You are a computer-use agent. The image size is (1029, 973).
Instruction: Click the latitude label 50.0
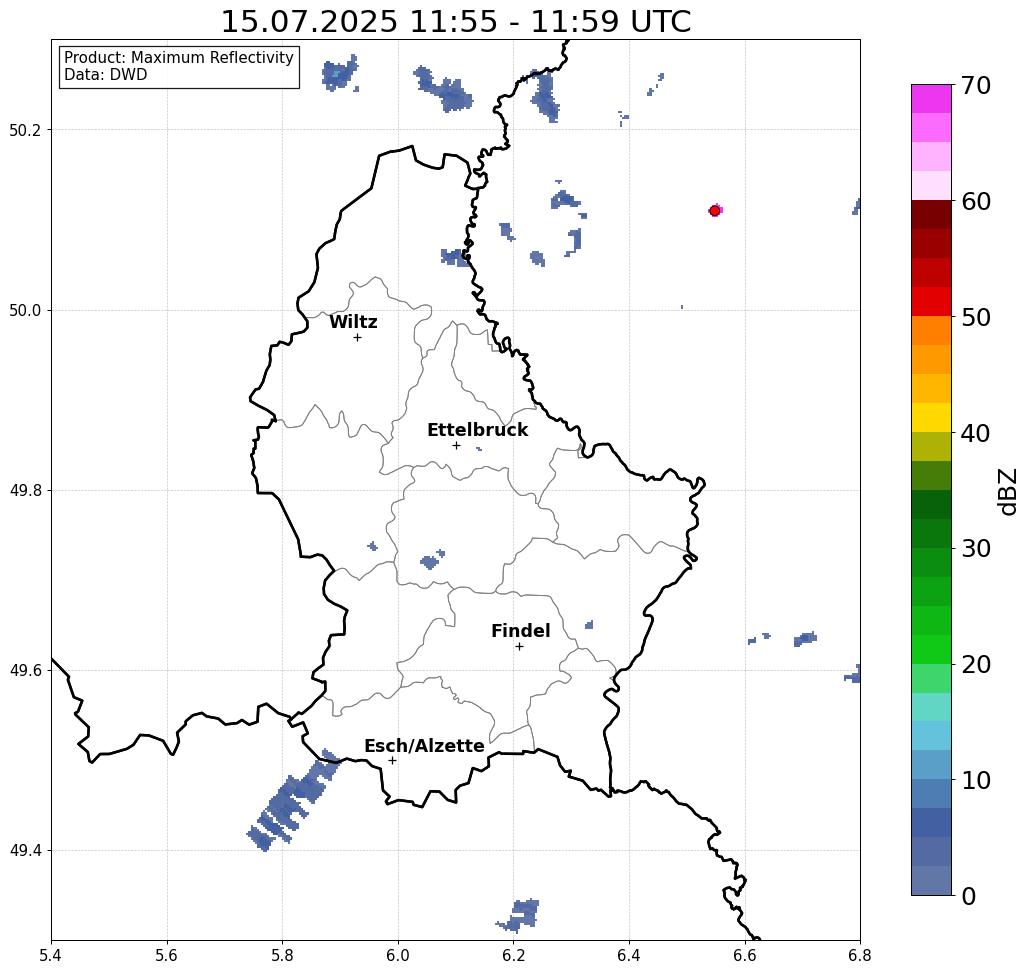[x=25, y=310]
